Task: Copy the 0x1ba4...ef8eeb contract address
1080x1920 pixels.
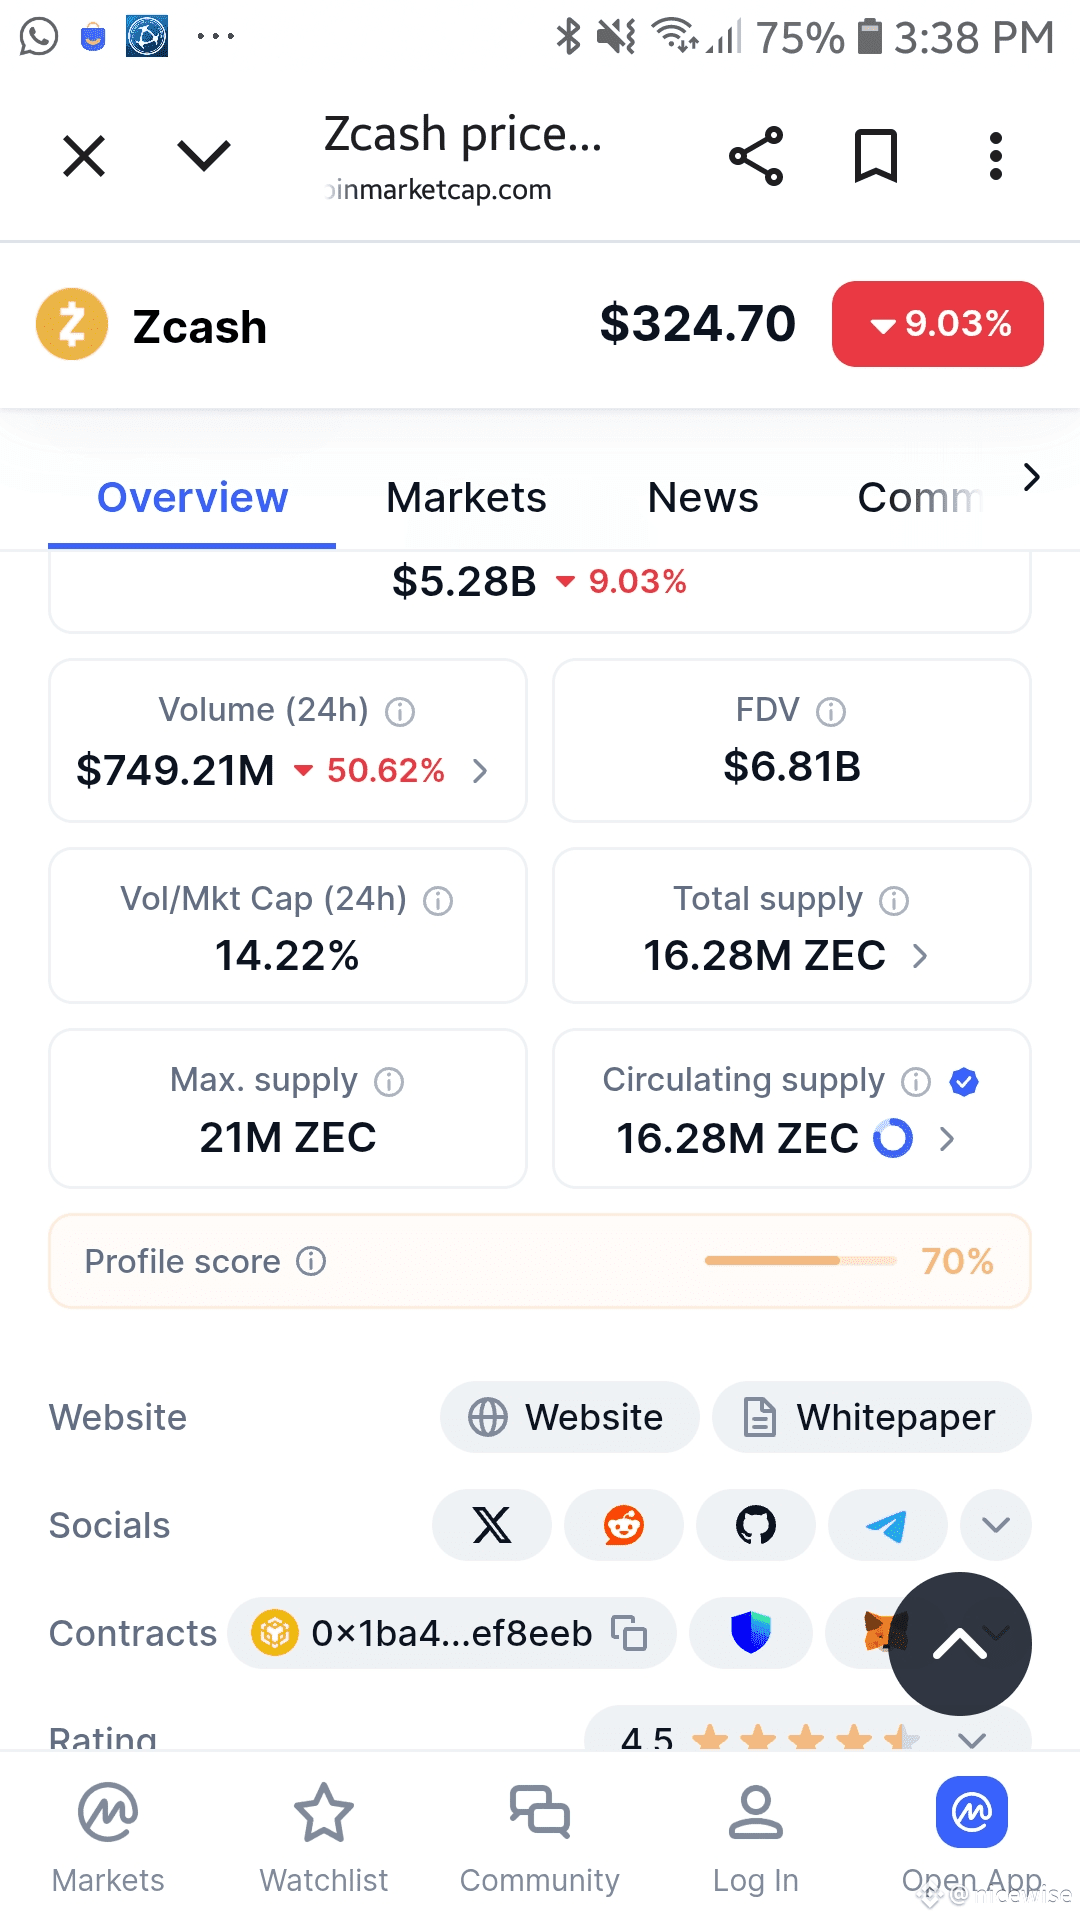Action: [x=630, y=1633]
